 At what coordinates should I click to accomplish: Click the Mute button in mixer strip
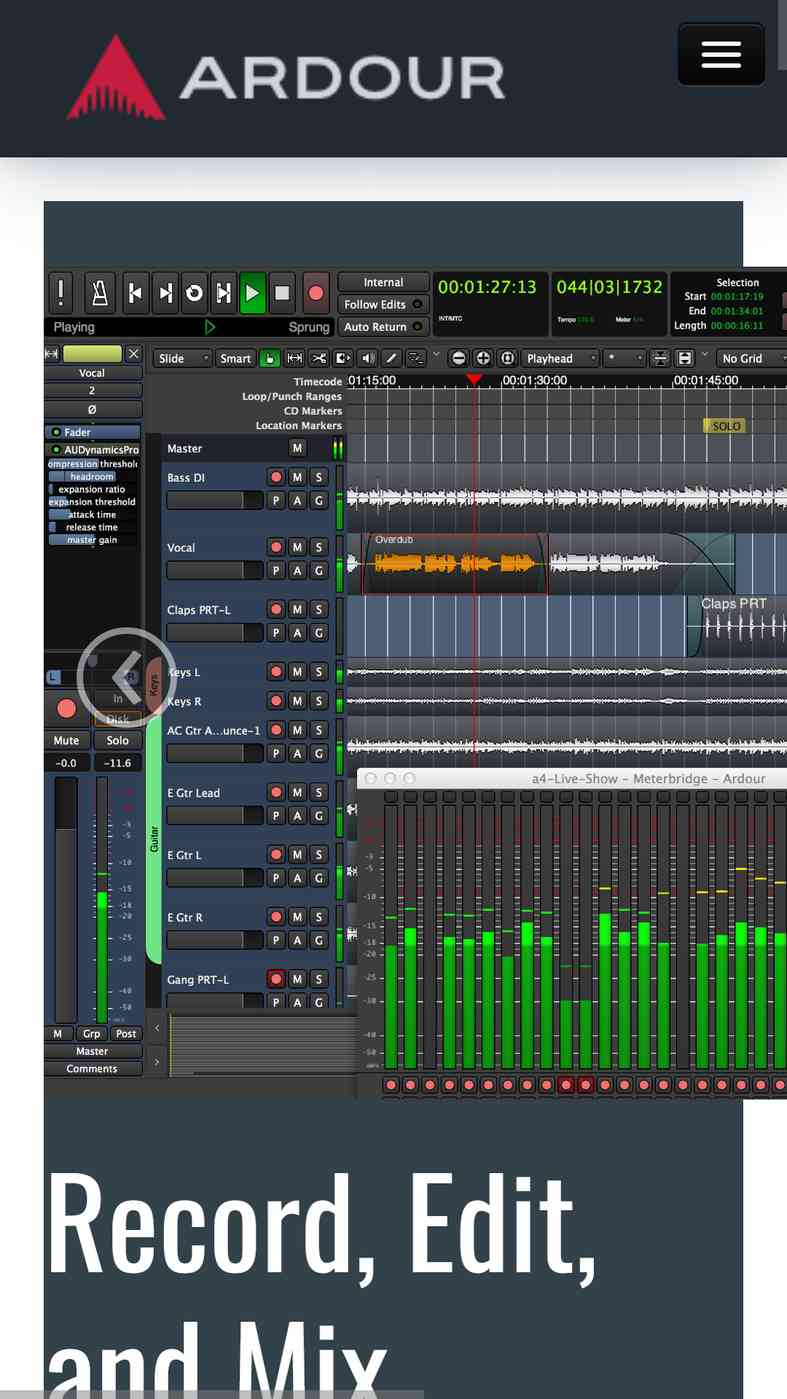point(66,741)
